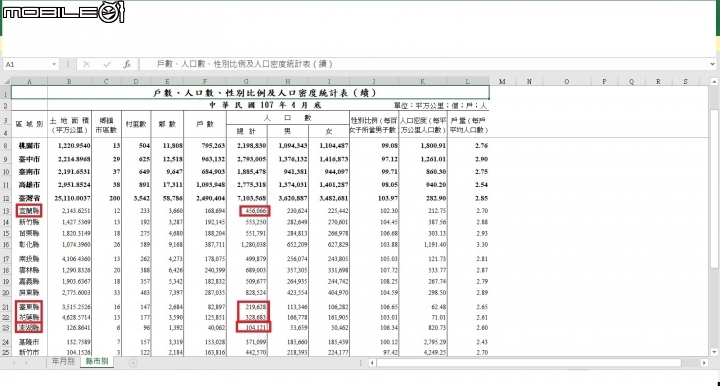Switch to the 年月別 sheet tab

(63, 361)
